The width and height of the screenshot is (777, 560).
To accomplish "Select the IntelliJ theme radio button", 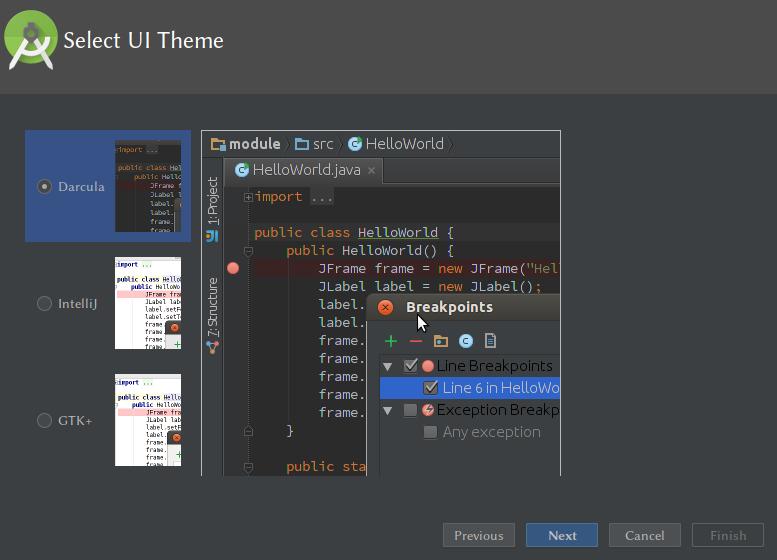I will (44, 303).
